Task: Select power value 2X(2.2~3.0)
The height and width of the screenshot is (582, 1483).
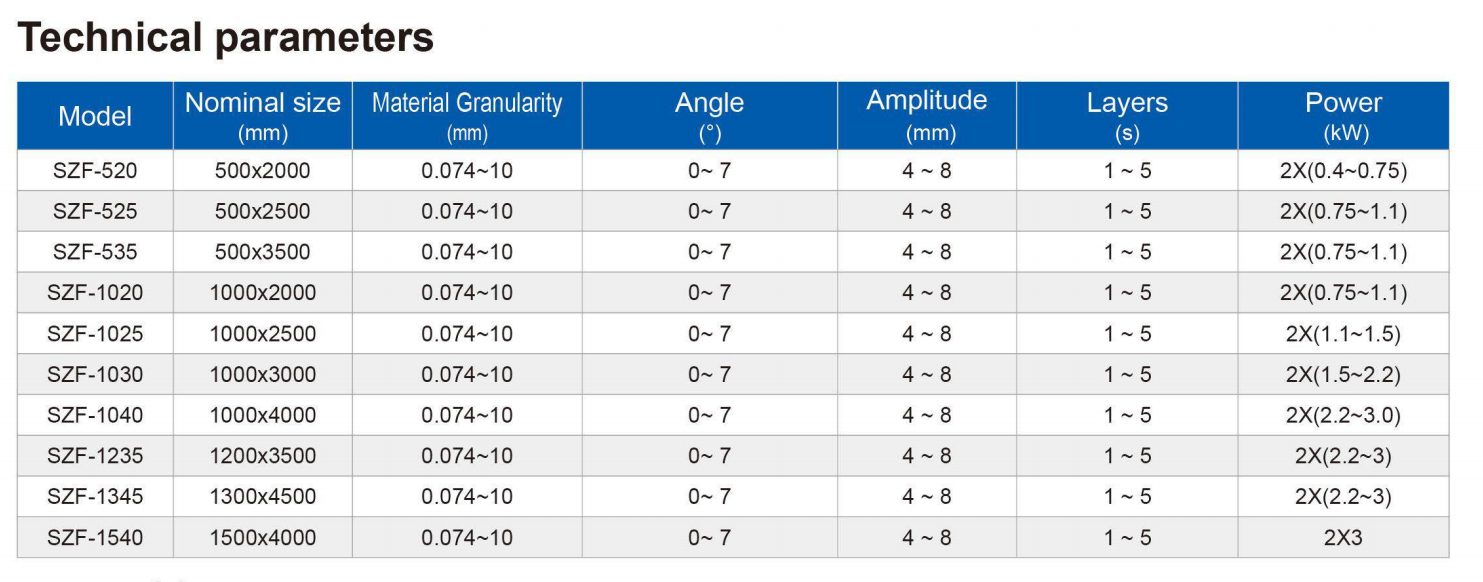Action: (1344, 415)
